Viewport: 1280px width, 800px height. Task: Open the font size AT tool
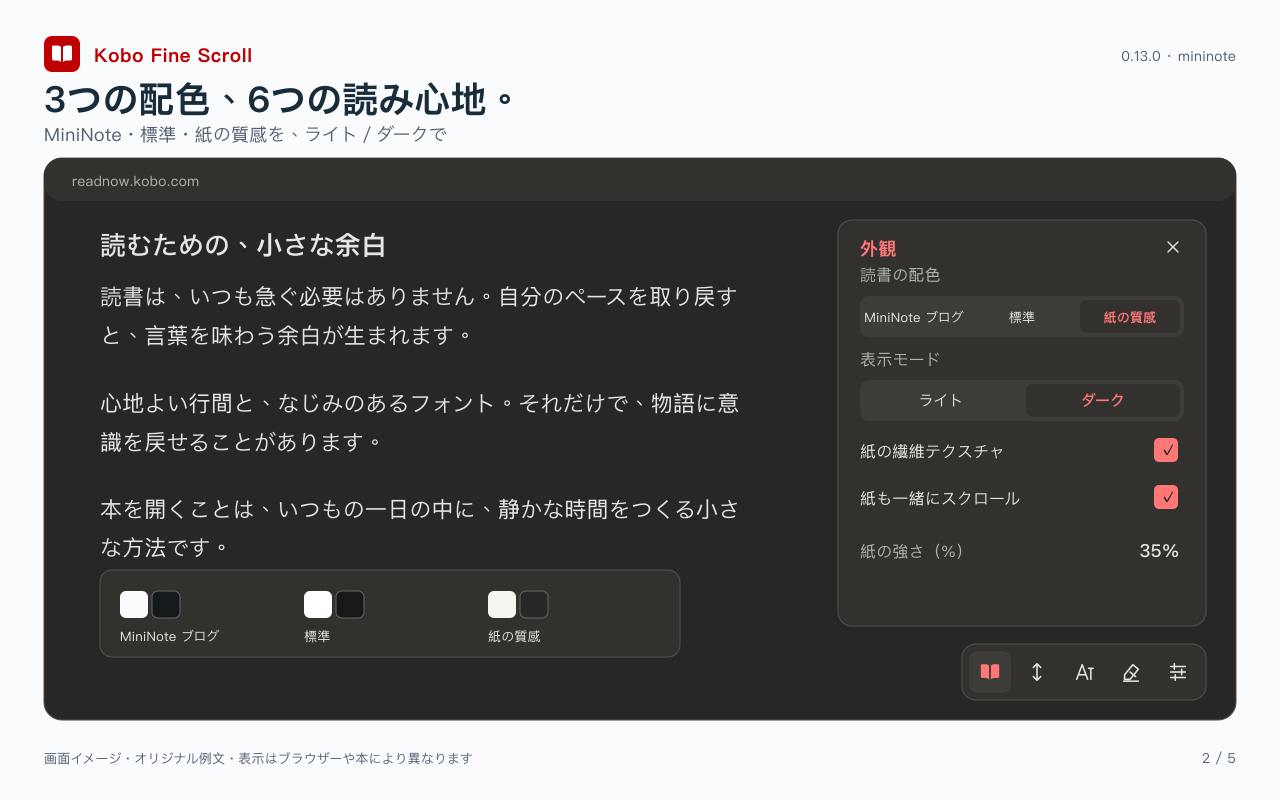(x=1084, y=672)
